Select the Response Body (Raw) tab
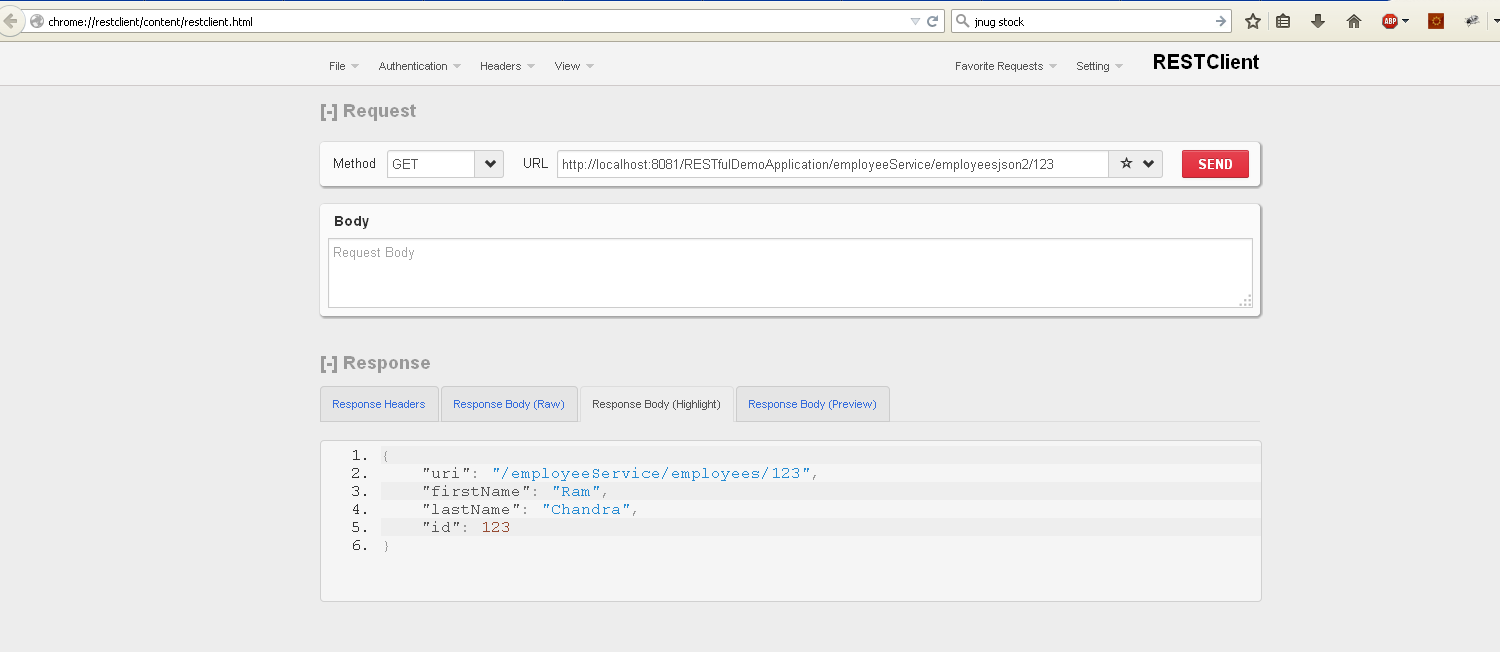This screenshot has height=652, width=1500. pos(509,403)
